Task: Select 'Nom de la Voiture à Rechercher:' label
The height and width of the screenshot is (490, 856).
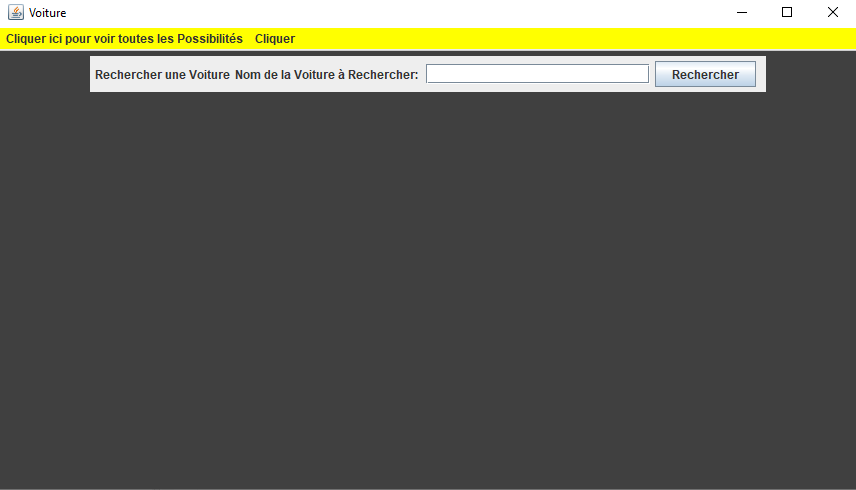Action: pyautogui.click(x=326, y=75)
